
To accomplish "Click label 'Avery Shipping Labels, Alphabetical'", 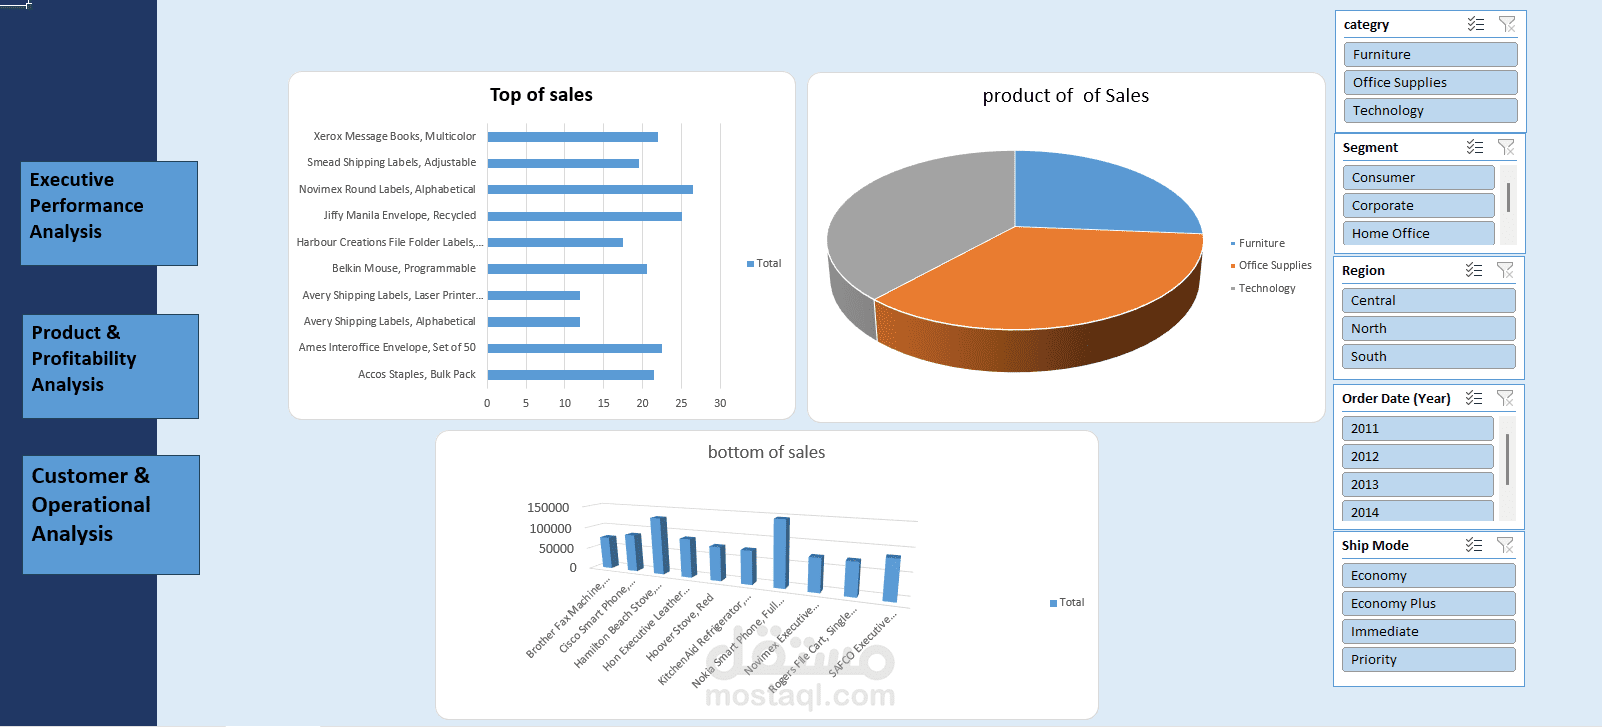I will point(390,321).
